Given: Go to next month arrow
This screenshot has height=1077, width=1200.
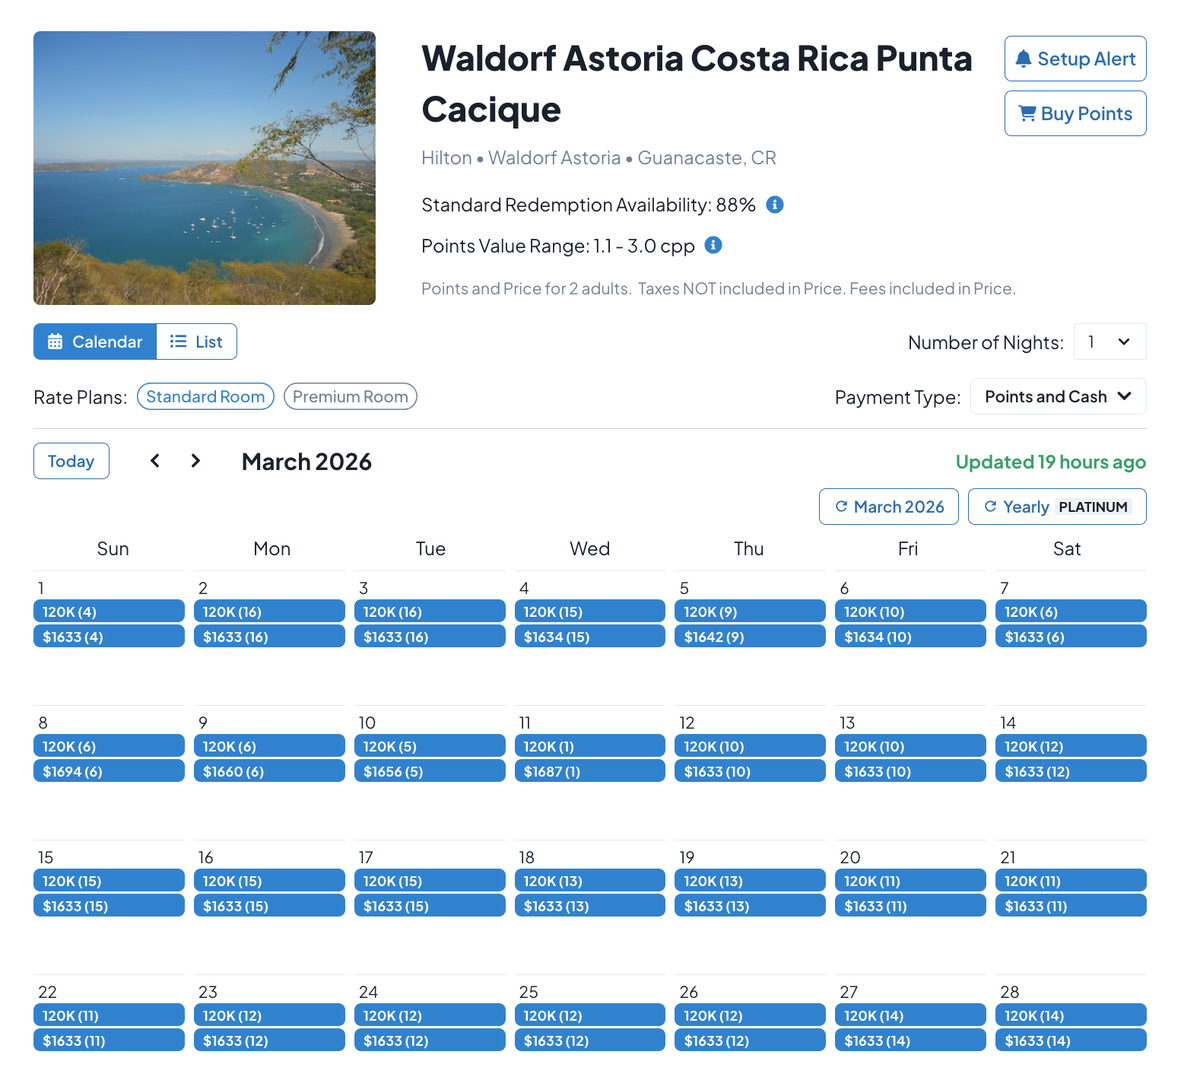Looking at the screenshot, I should 196,461.
